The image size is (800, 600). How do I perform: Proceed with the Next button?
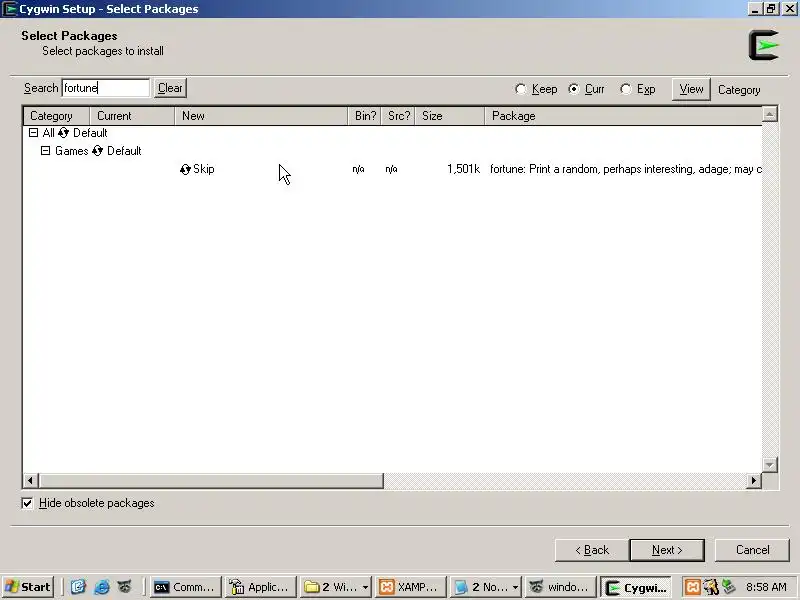(x=667, y=550)
